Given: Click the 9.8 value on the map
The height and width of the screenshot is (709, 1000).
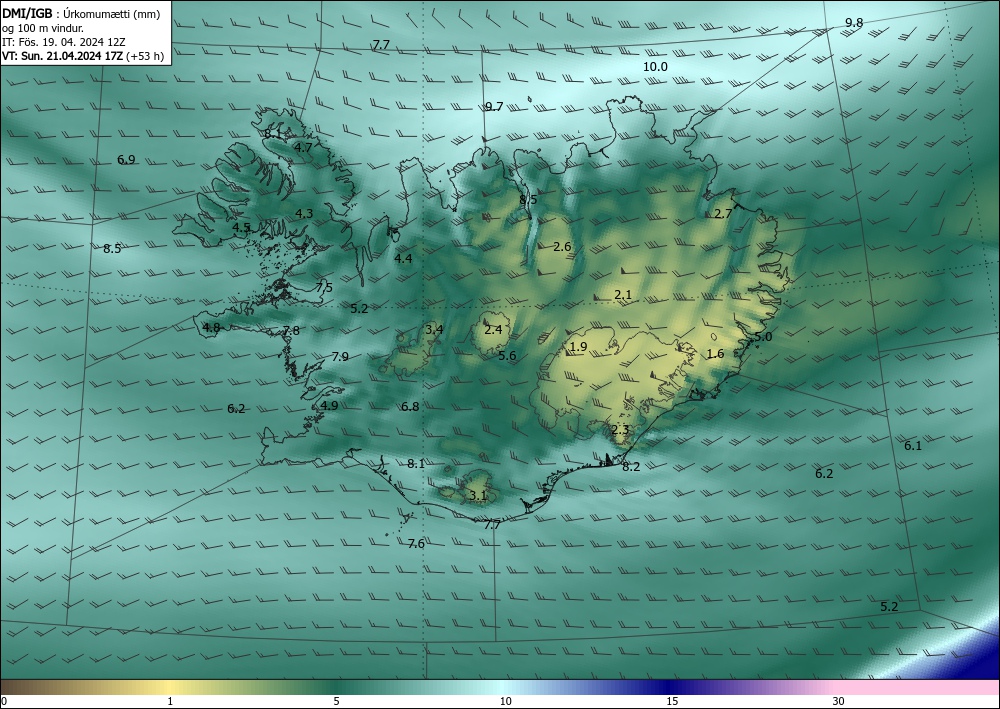Looking at the screenshot, I should point(854,23).
